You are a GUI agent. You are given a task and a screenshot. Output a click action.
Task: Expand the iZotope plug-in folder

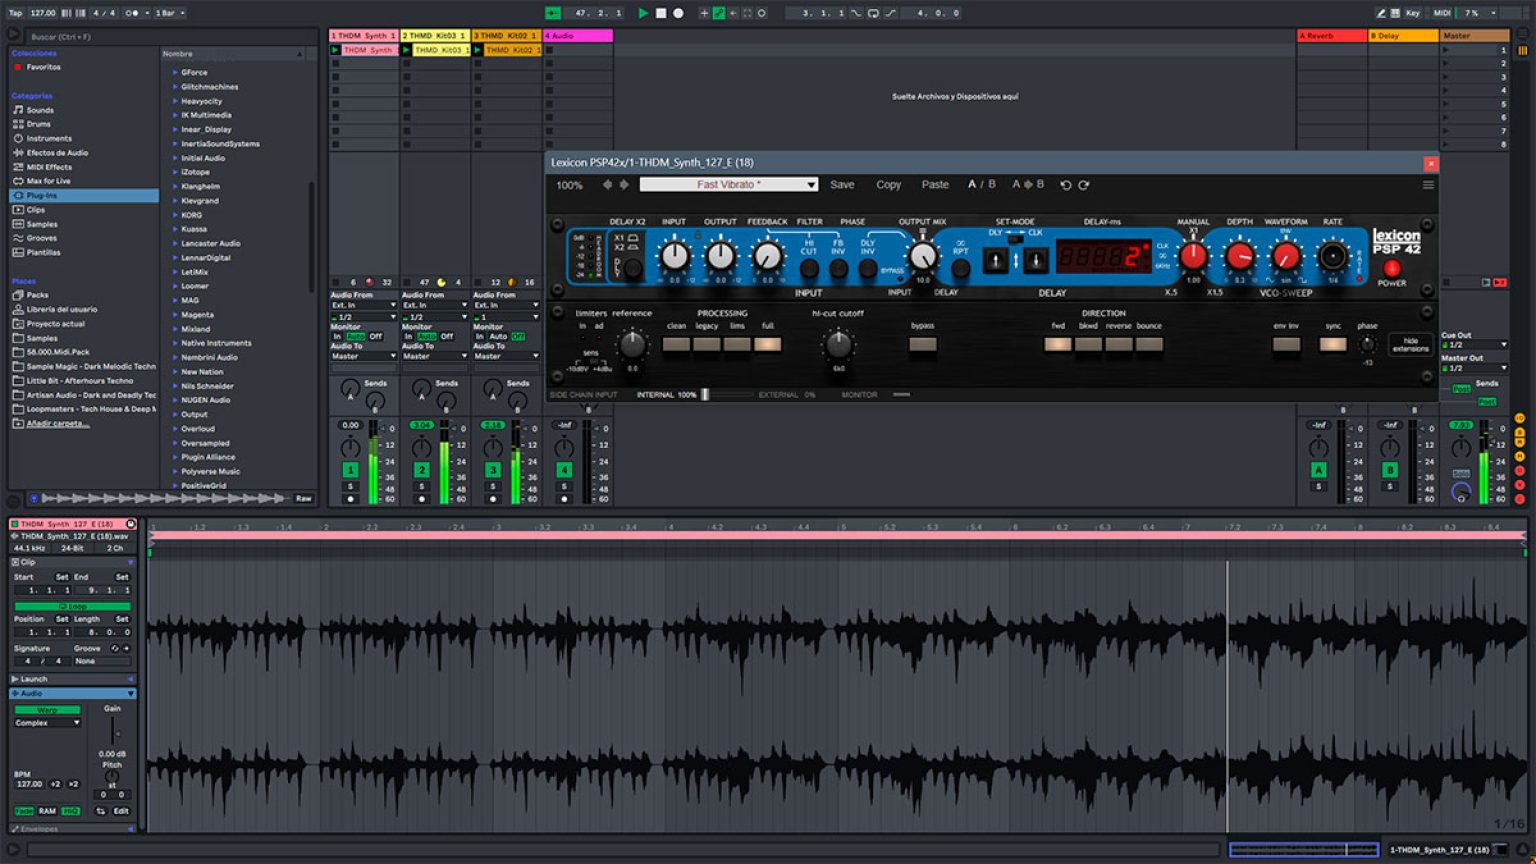[x=175, y=172]
